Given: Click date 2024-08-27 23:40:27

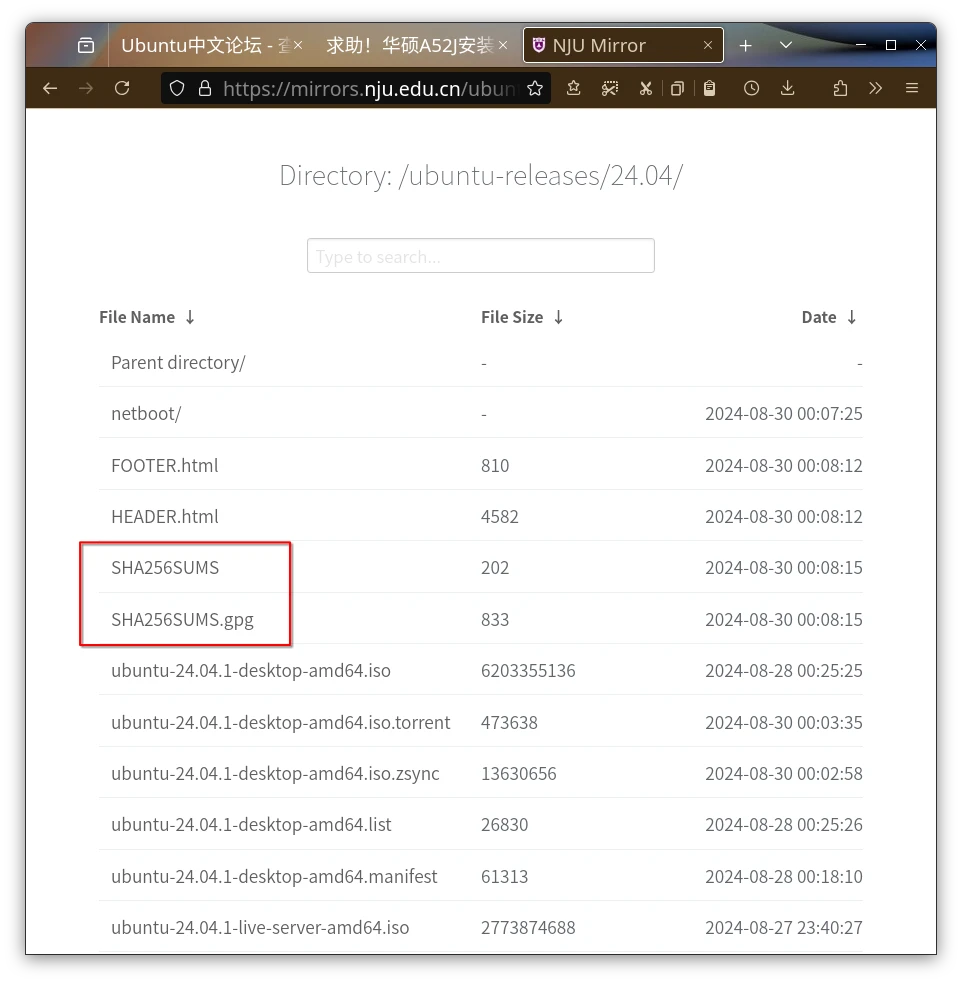Looking at the screenshot, I should pyautogui.click(x=784, y=928).
